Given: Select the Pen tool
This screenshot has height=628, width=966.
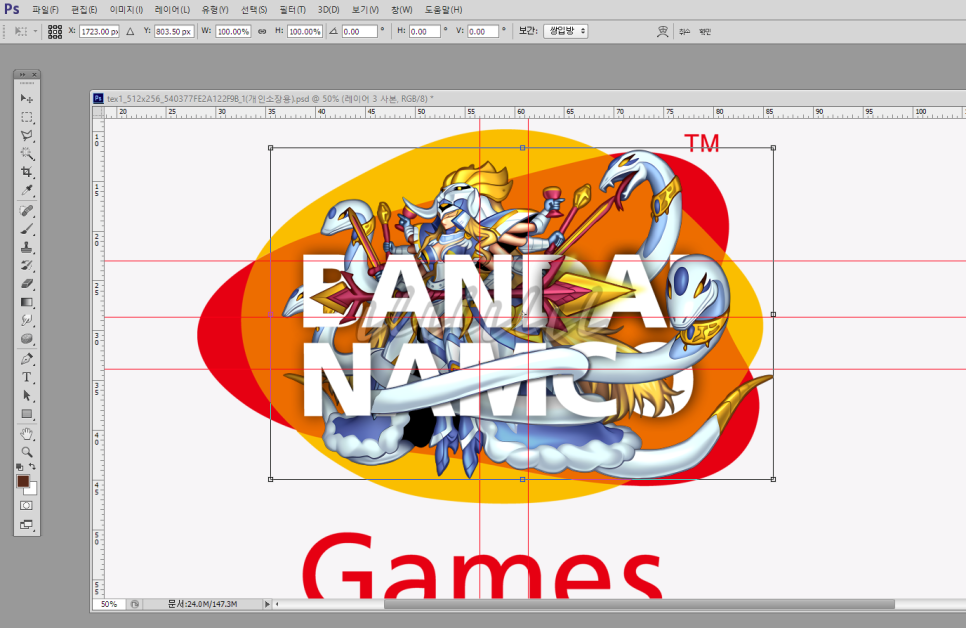Looking at the screenshot, I should tap(26, 359).
